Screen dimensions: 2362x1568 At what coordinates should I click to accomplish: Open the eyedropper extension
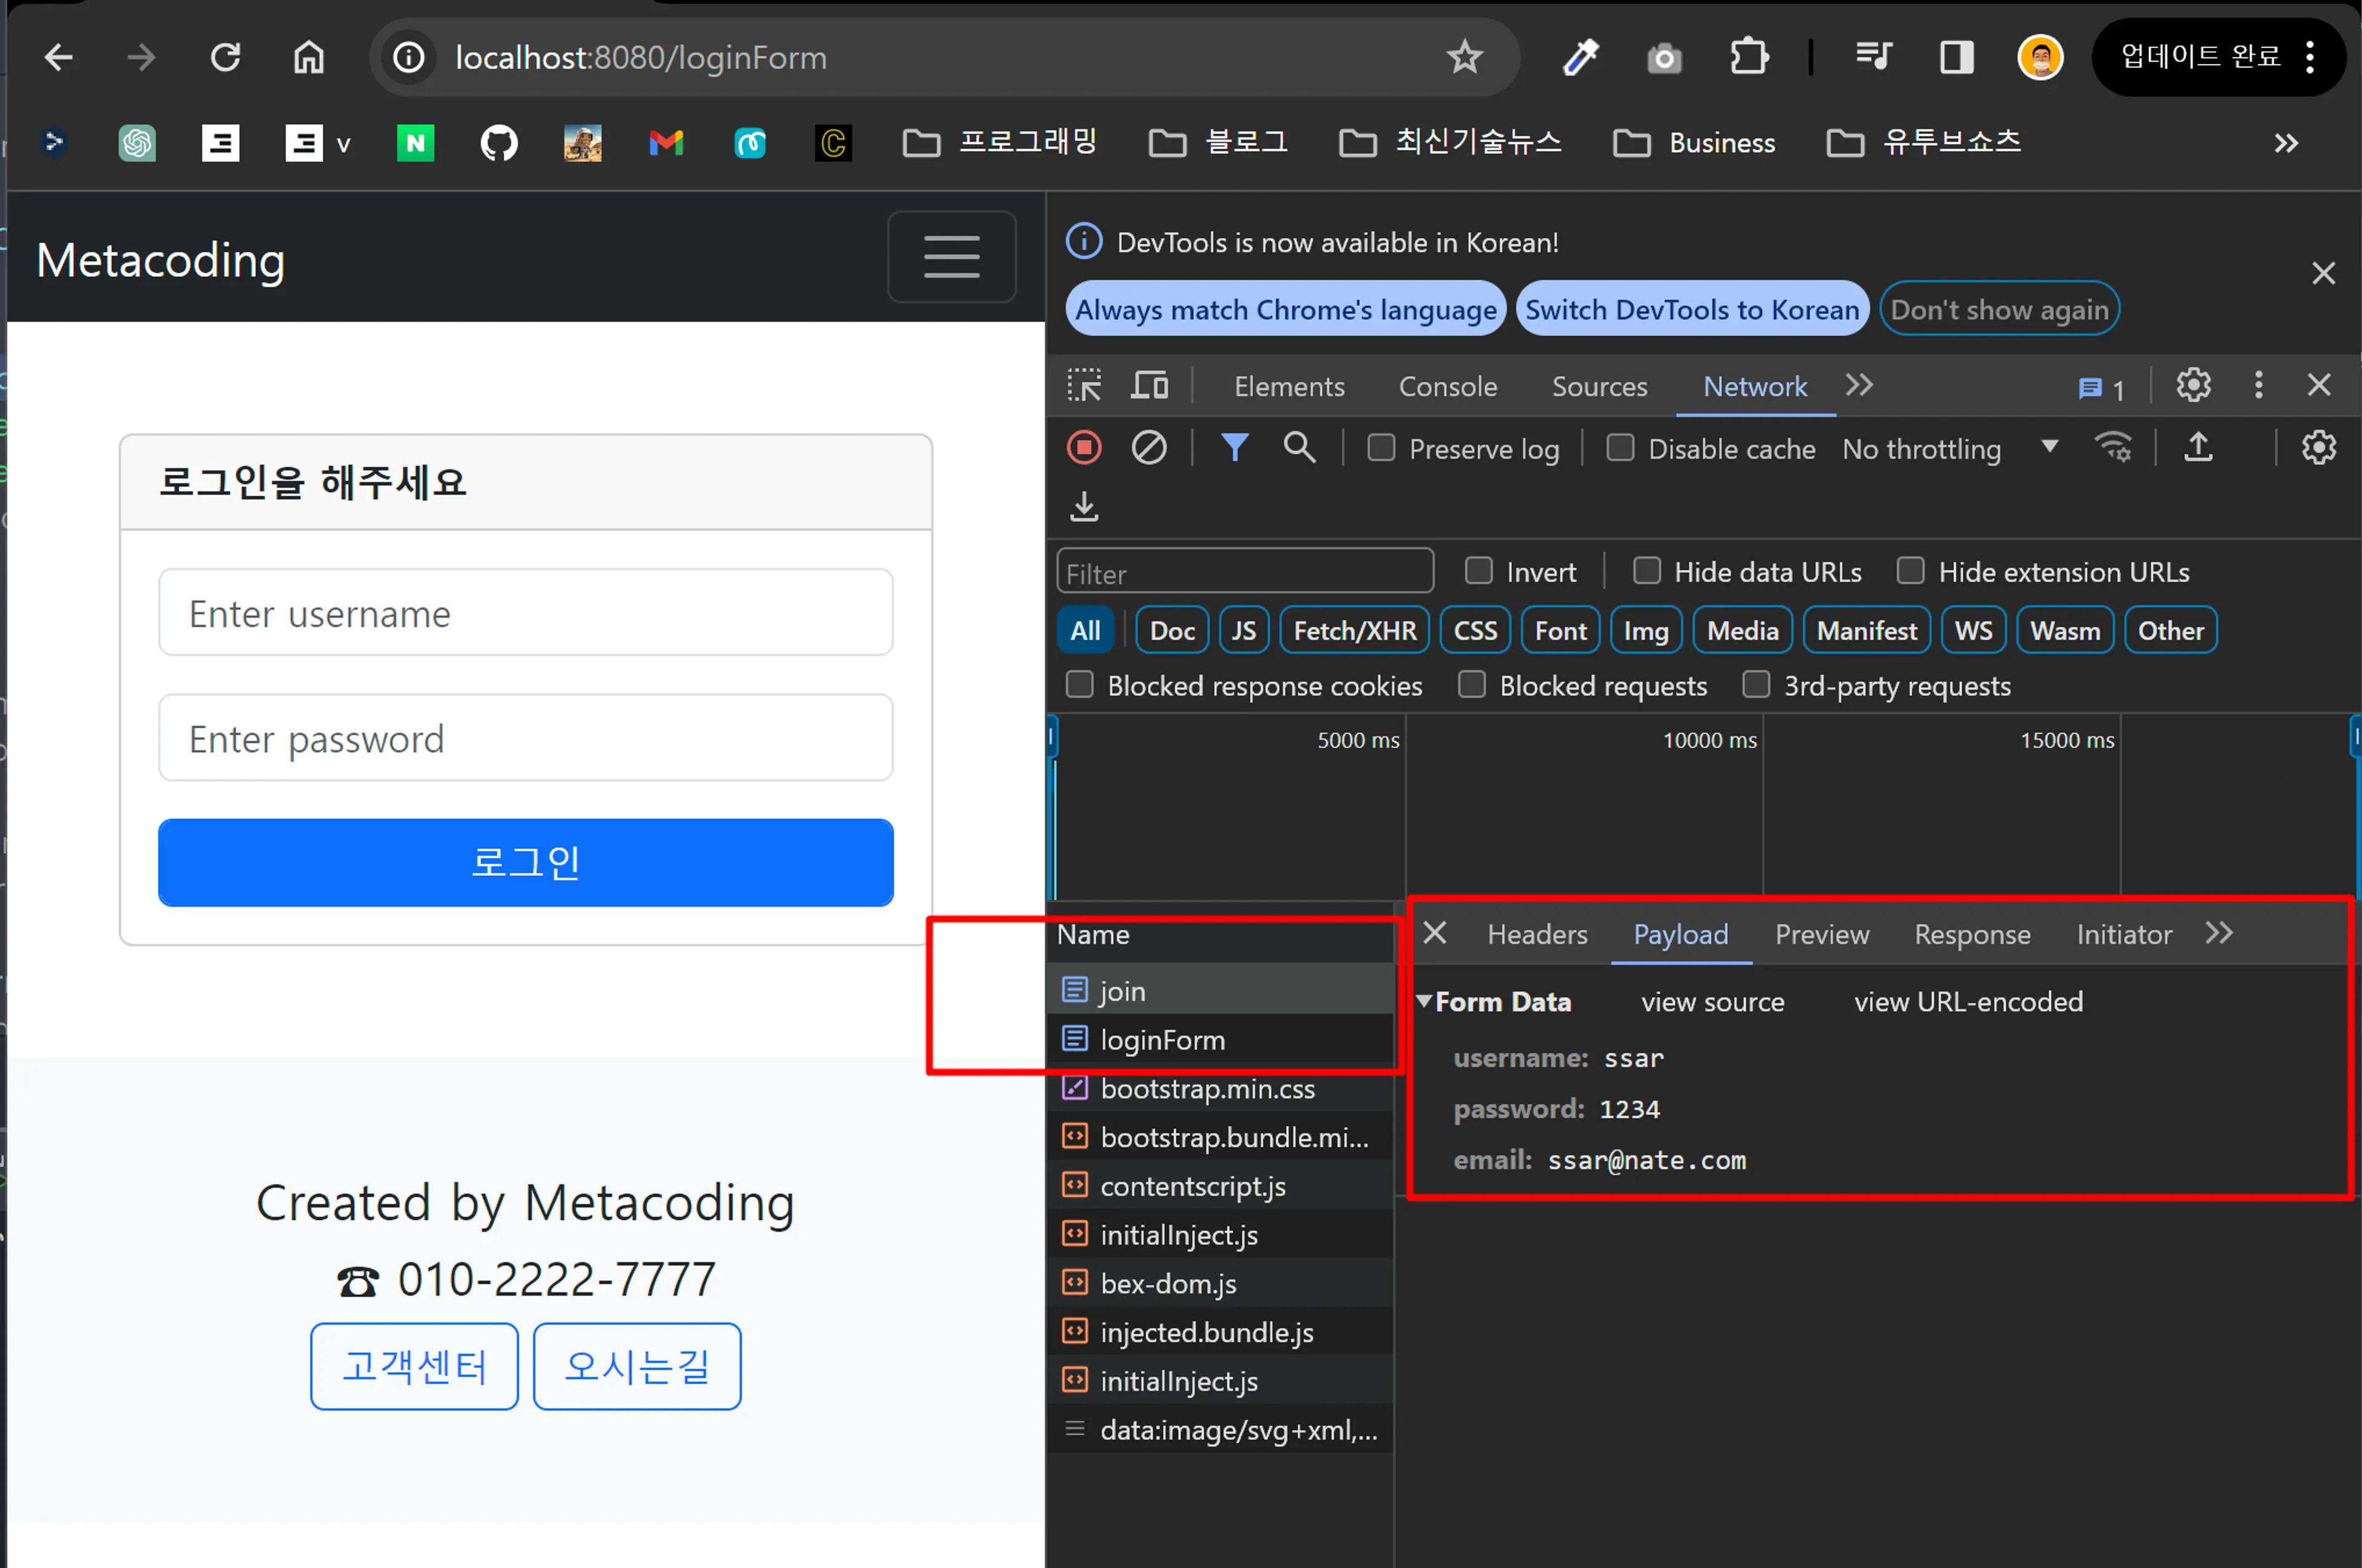click(1580, 58)
